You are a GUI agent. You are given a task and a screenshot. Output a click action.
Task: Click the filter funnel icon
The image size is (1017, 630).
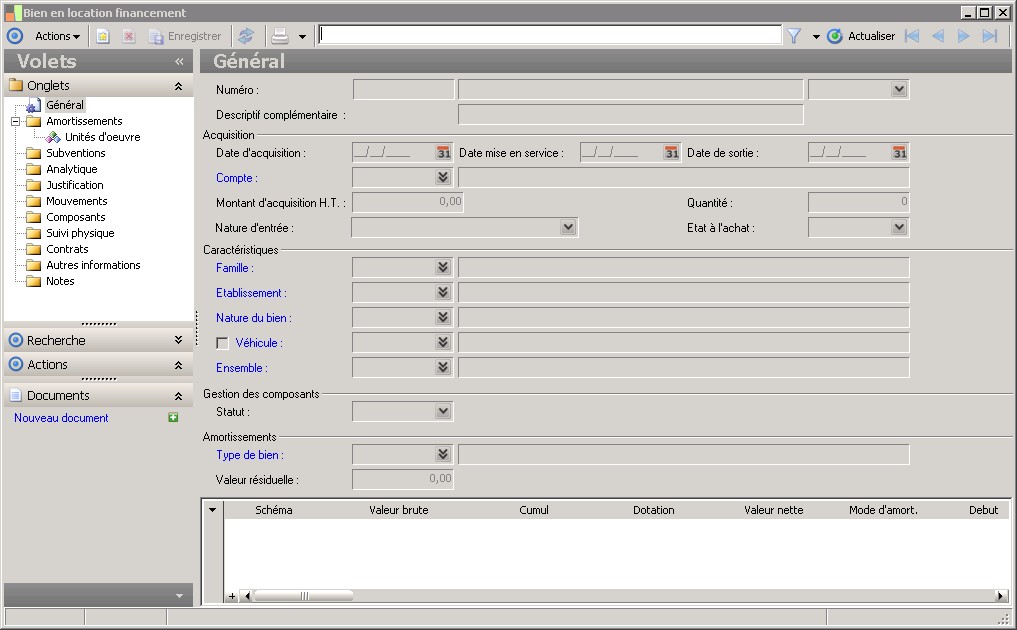tap(794, 36)
